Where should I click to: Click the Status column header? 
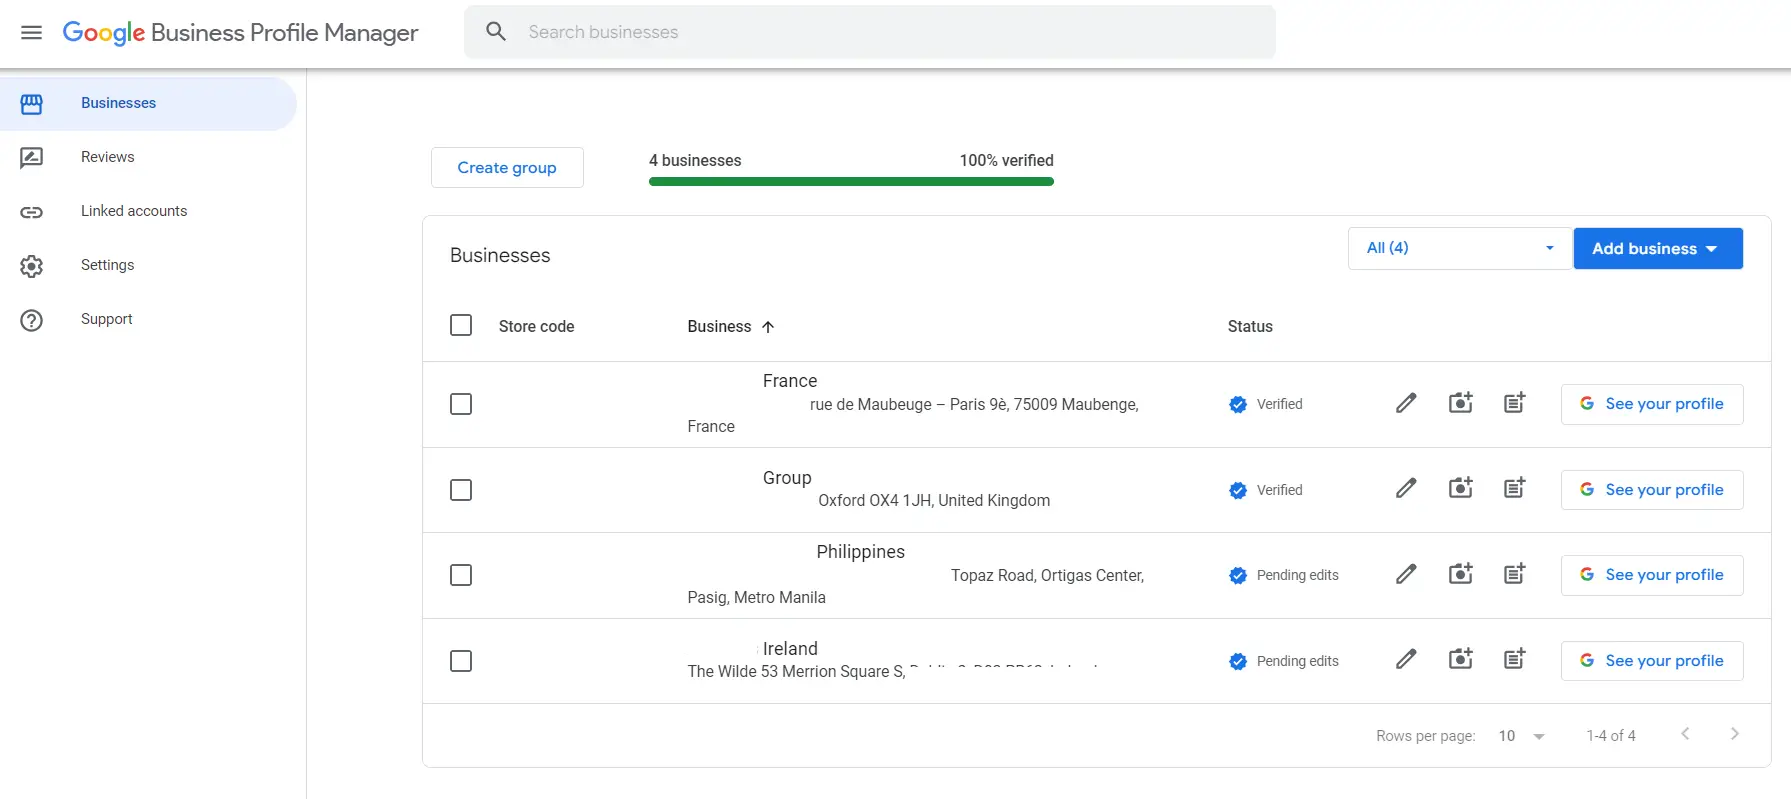(x=1250, y=326)
